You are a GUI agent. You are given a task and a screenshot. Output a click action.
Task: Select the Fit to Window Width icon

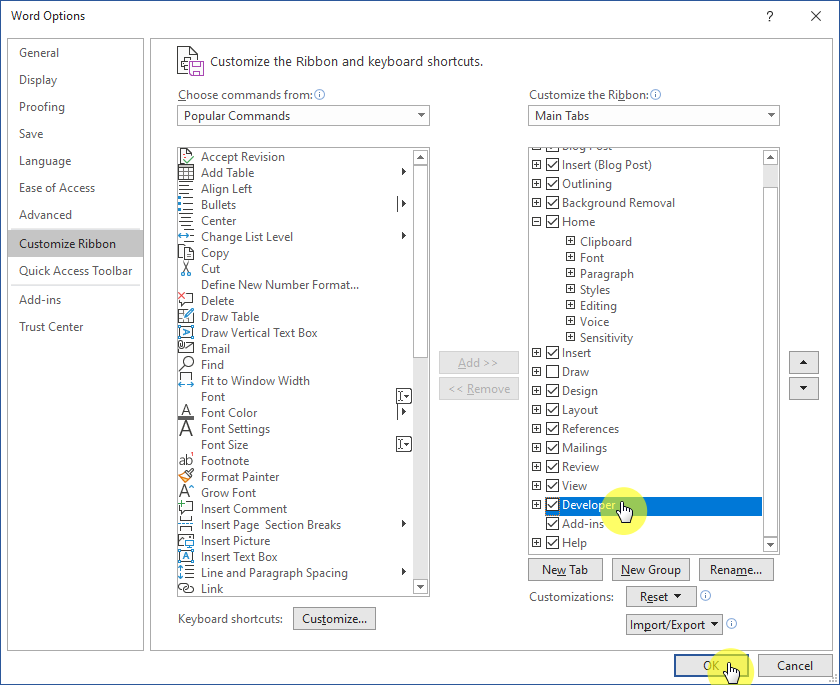[x=186, y=380]
